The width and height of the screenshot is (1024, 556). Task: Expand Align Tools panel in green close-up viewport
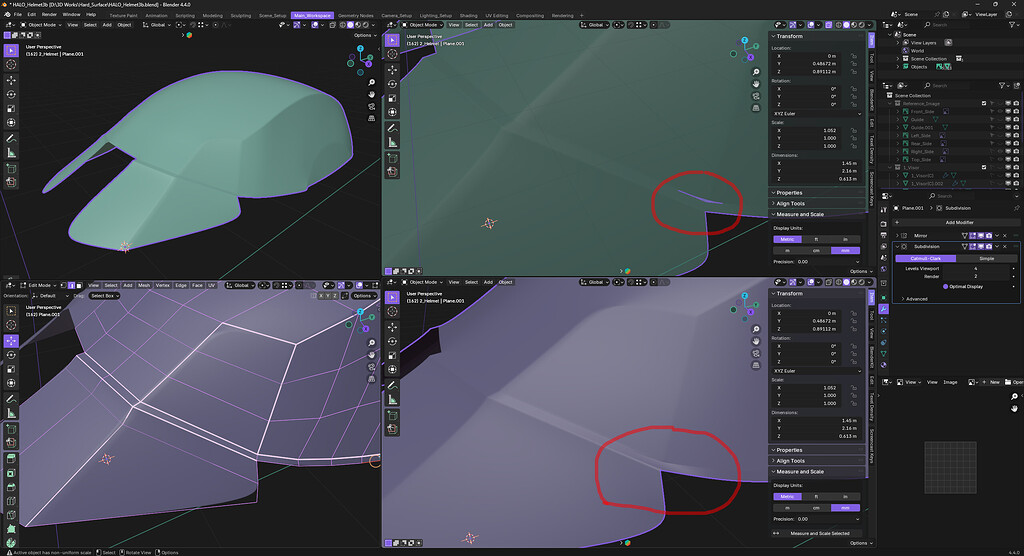pos(790,204)
